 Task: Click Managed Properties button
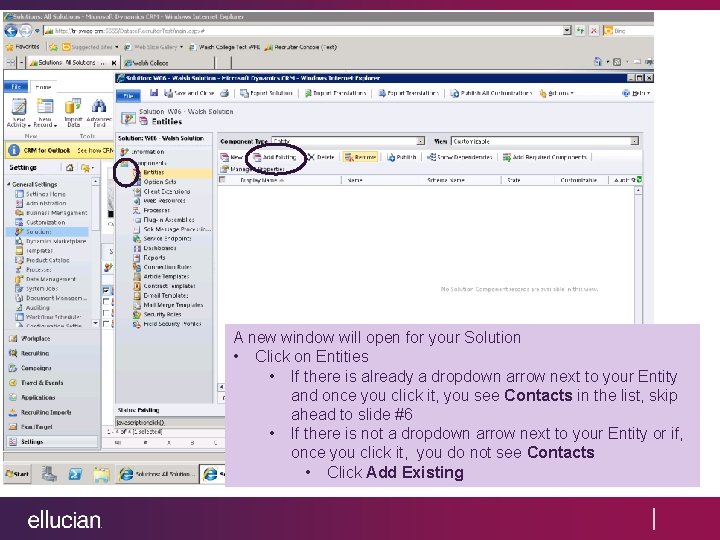pos(253,169)
